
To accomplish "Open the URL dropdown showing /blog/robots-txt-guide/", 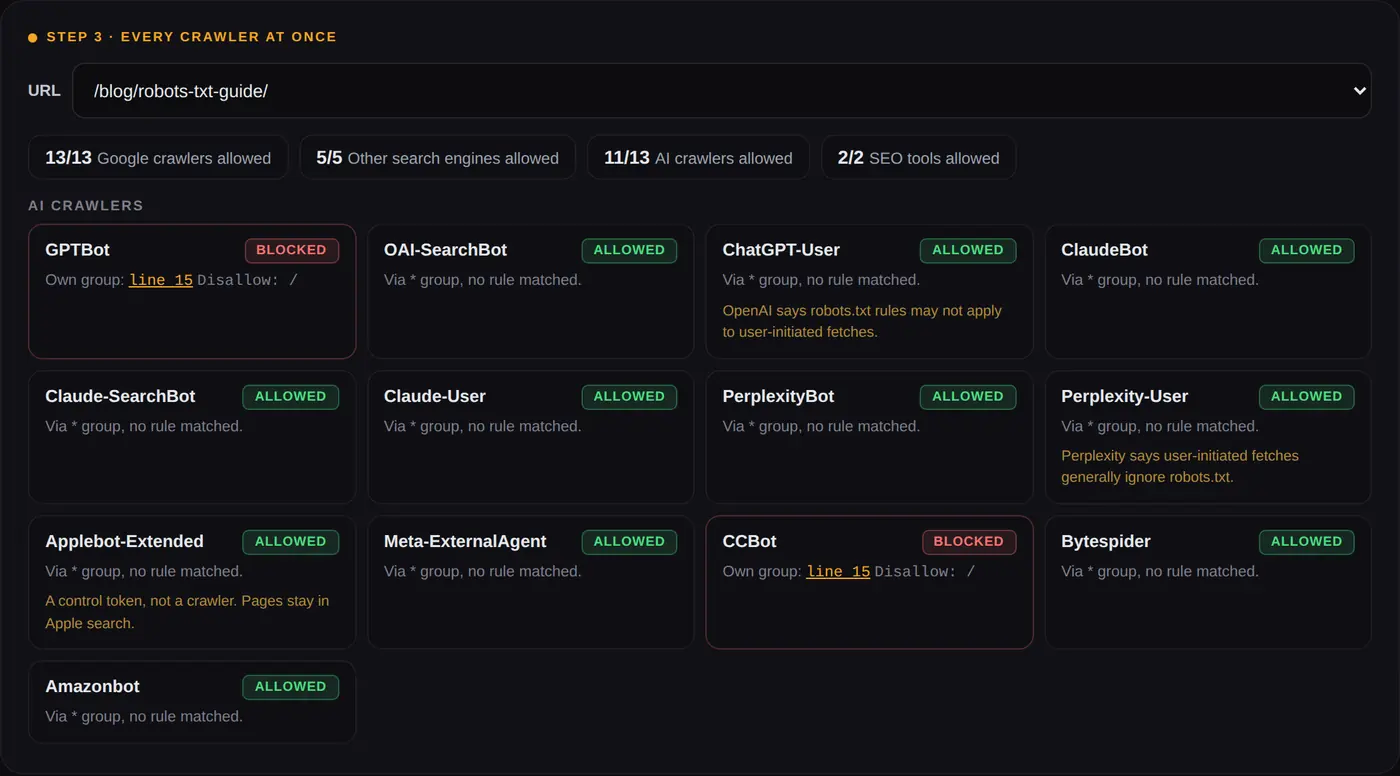I will click(722, 91).
